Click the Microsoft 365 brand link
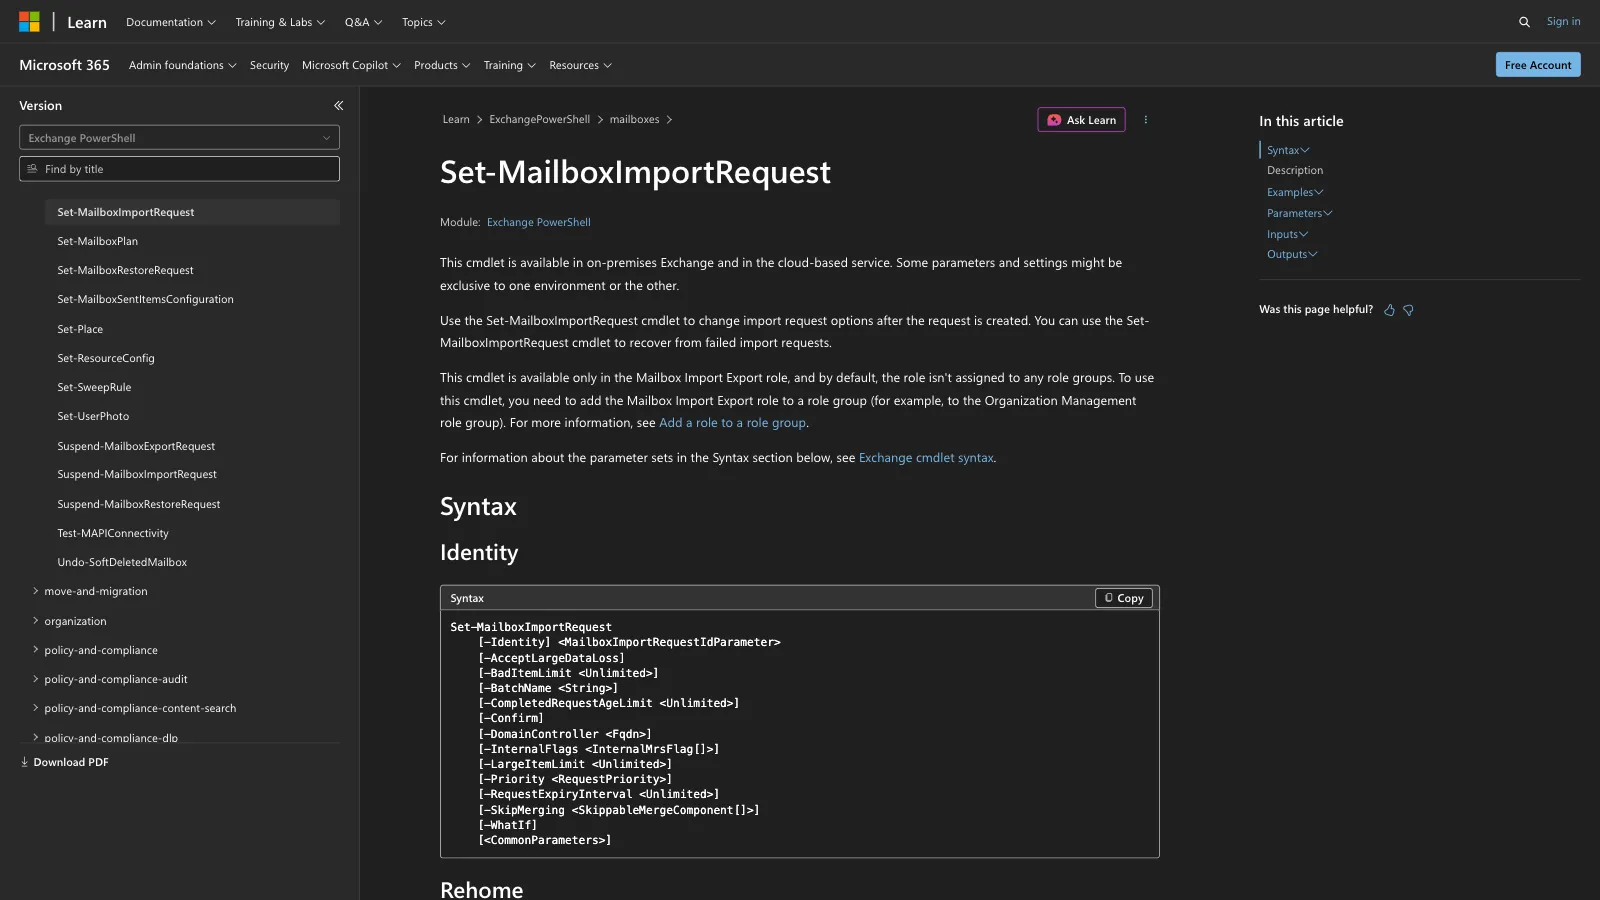 click(64, 65)
